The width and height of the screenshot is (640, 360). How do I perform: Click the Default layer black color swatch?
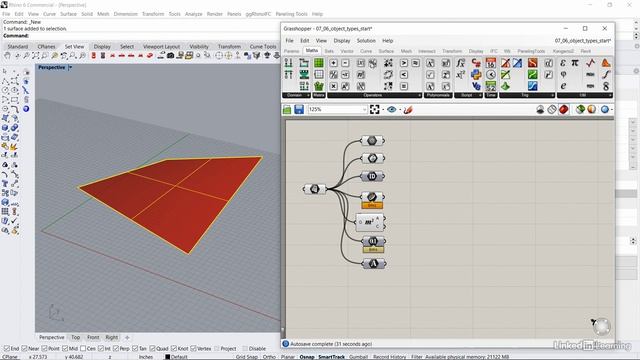pyautogui.click(x=167, y=357)
